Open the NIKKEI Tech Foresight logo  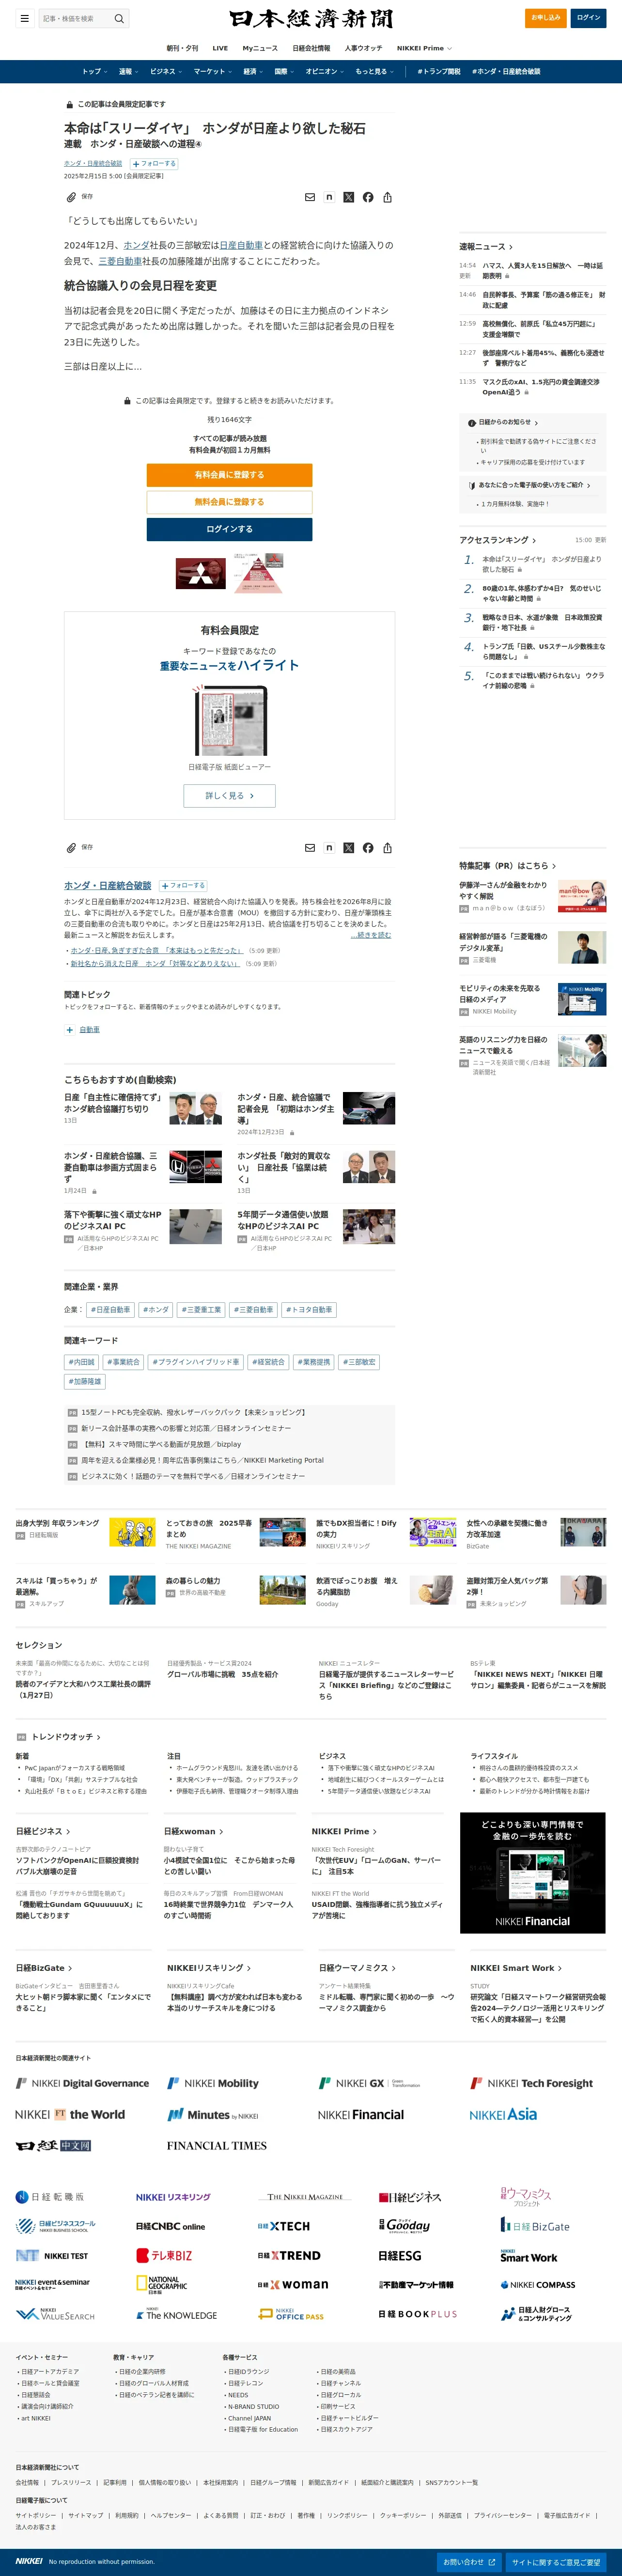(531, 2083)
